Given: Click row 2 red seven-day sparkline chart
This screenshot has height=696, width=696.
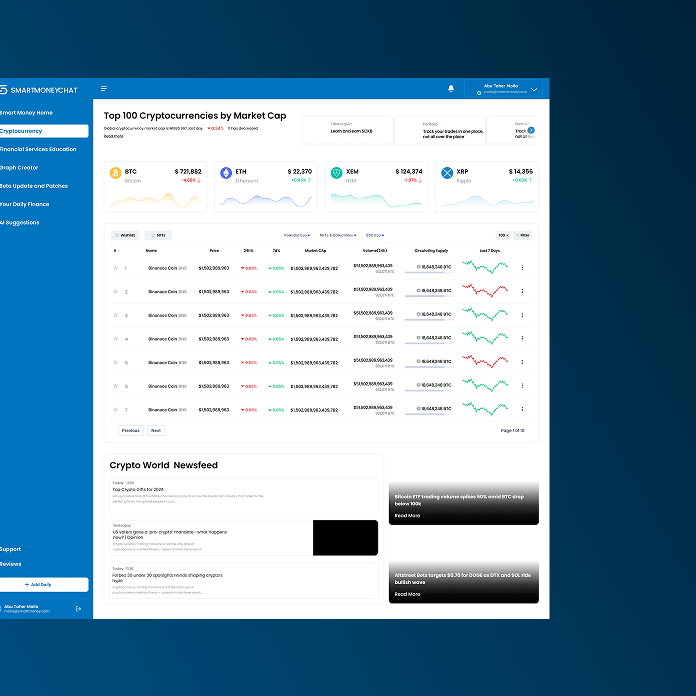Looking at the screenshot, I should 485,290.
